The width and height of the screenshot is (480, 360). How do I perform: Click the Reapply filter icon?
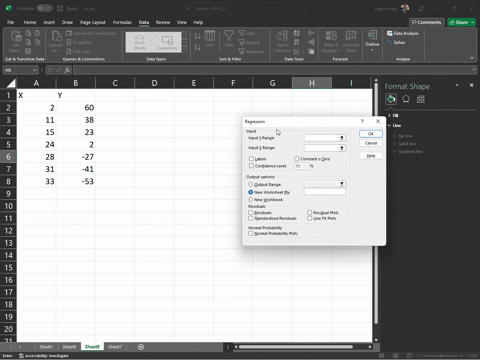(241, 42)
